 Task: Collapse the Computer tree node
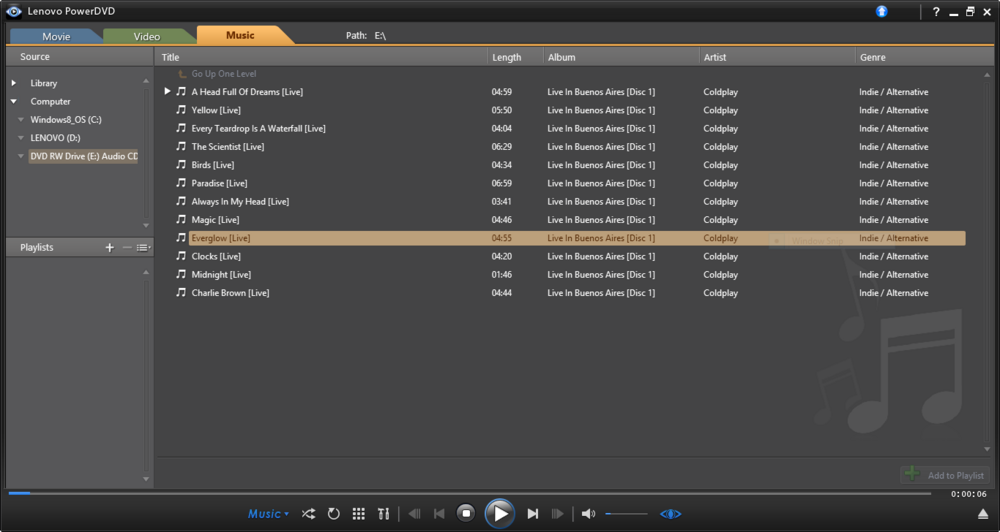tap(13, 101)
